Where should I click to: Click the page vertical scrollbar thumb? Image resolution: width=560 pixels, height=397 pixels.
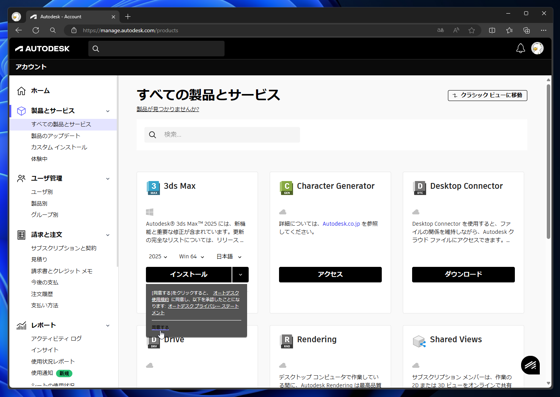[549, 161]
